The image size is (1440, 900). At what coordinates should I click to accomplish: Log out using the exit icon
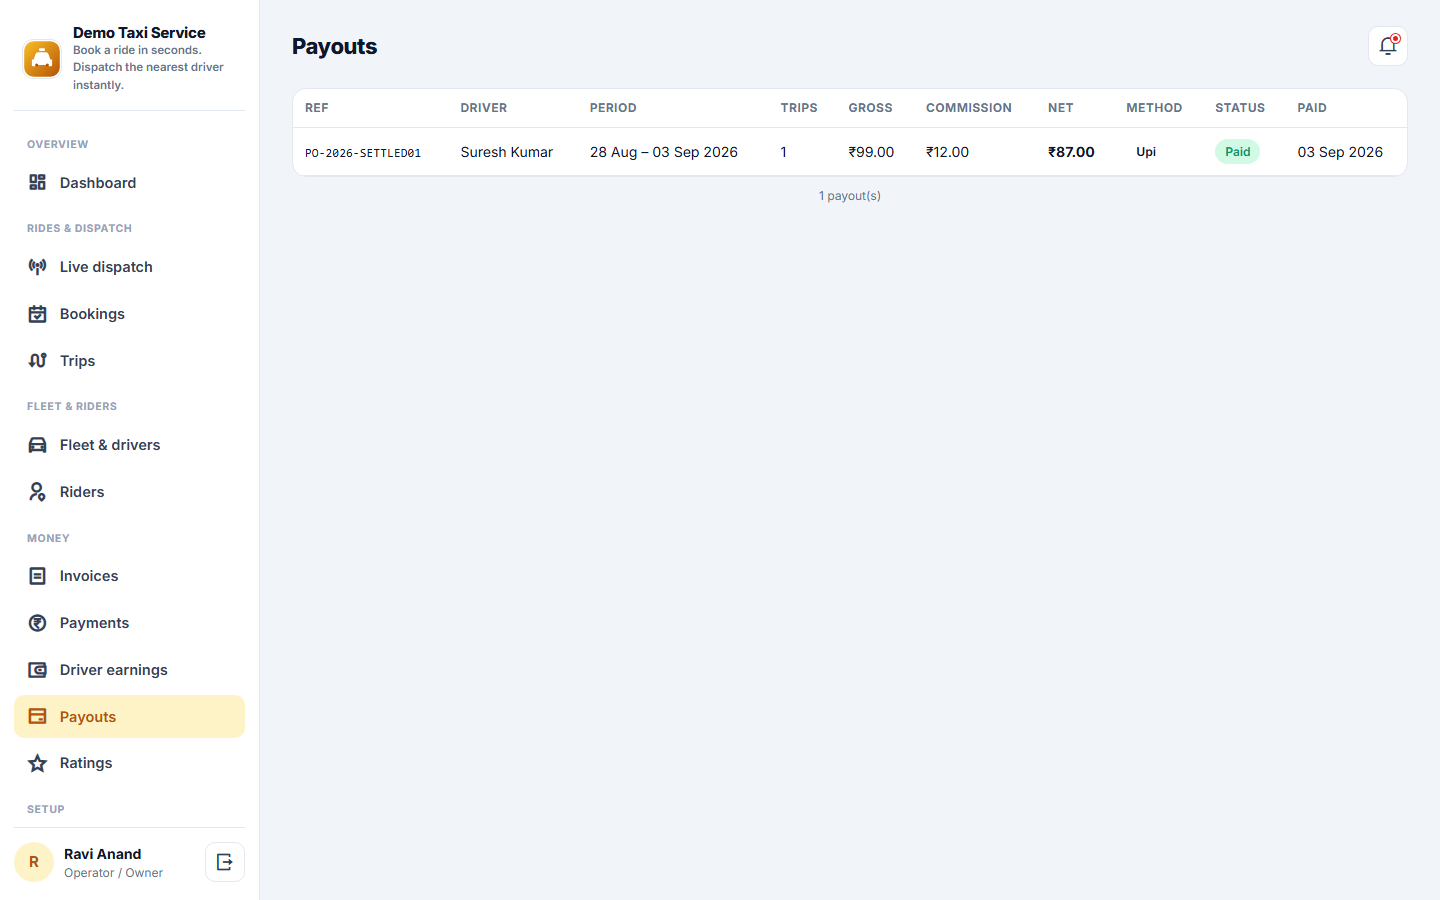click(x=225, y=862)
